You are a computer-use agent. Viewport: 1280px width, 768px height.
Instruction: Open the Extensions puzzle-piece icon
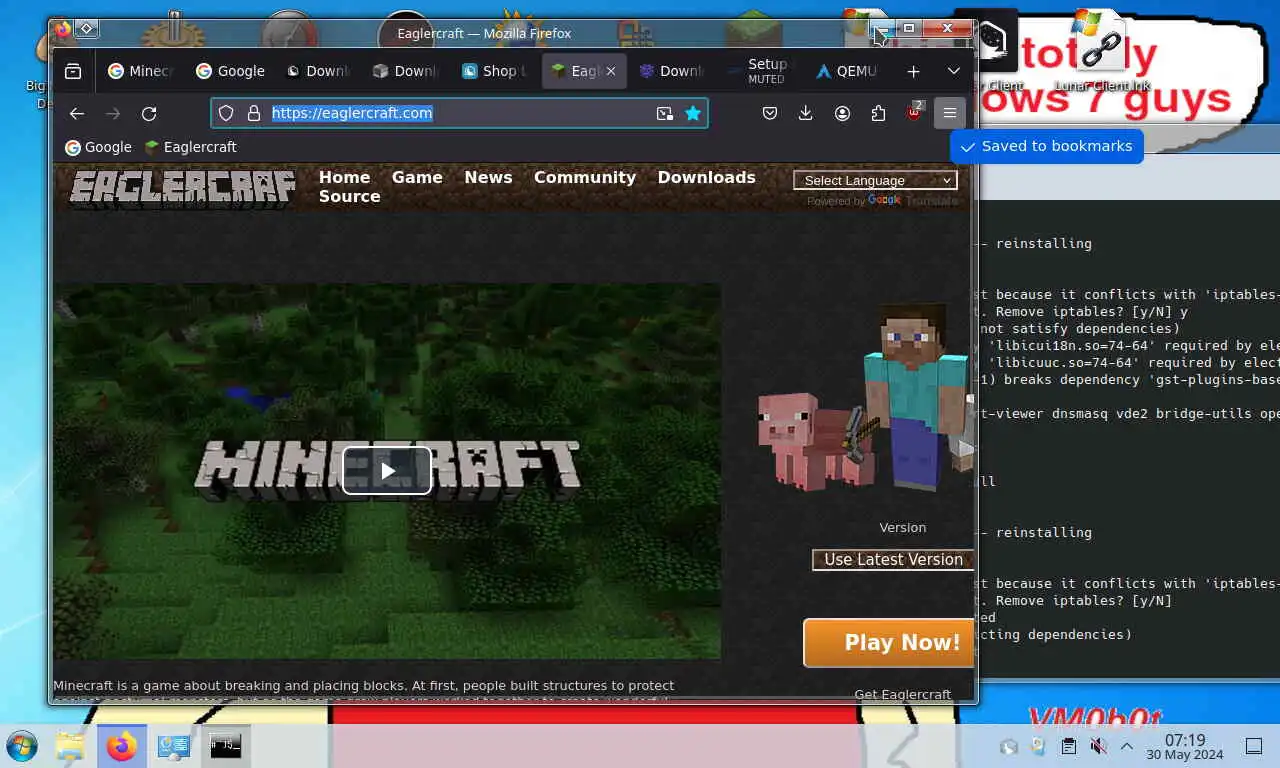[878, 113]
